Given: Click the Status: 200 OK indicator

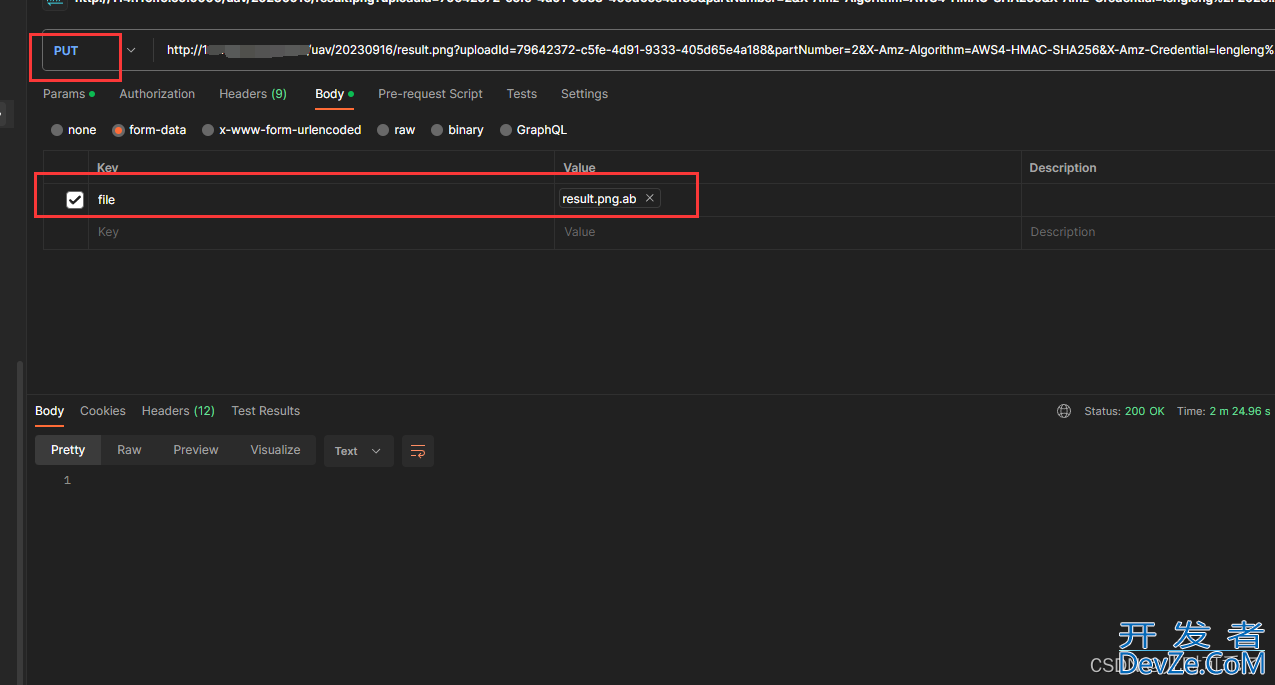Looking at the screenshot, I should 1124,411.
